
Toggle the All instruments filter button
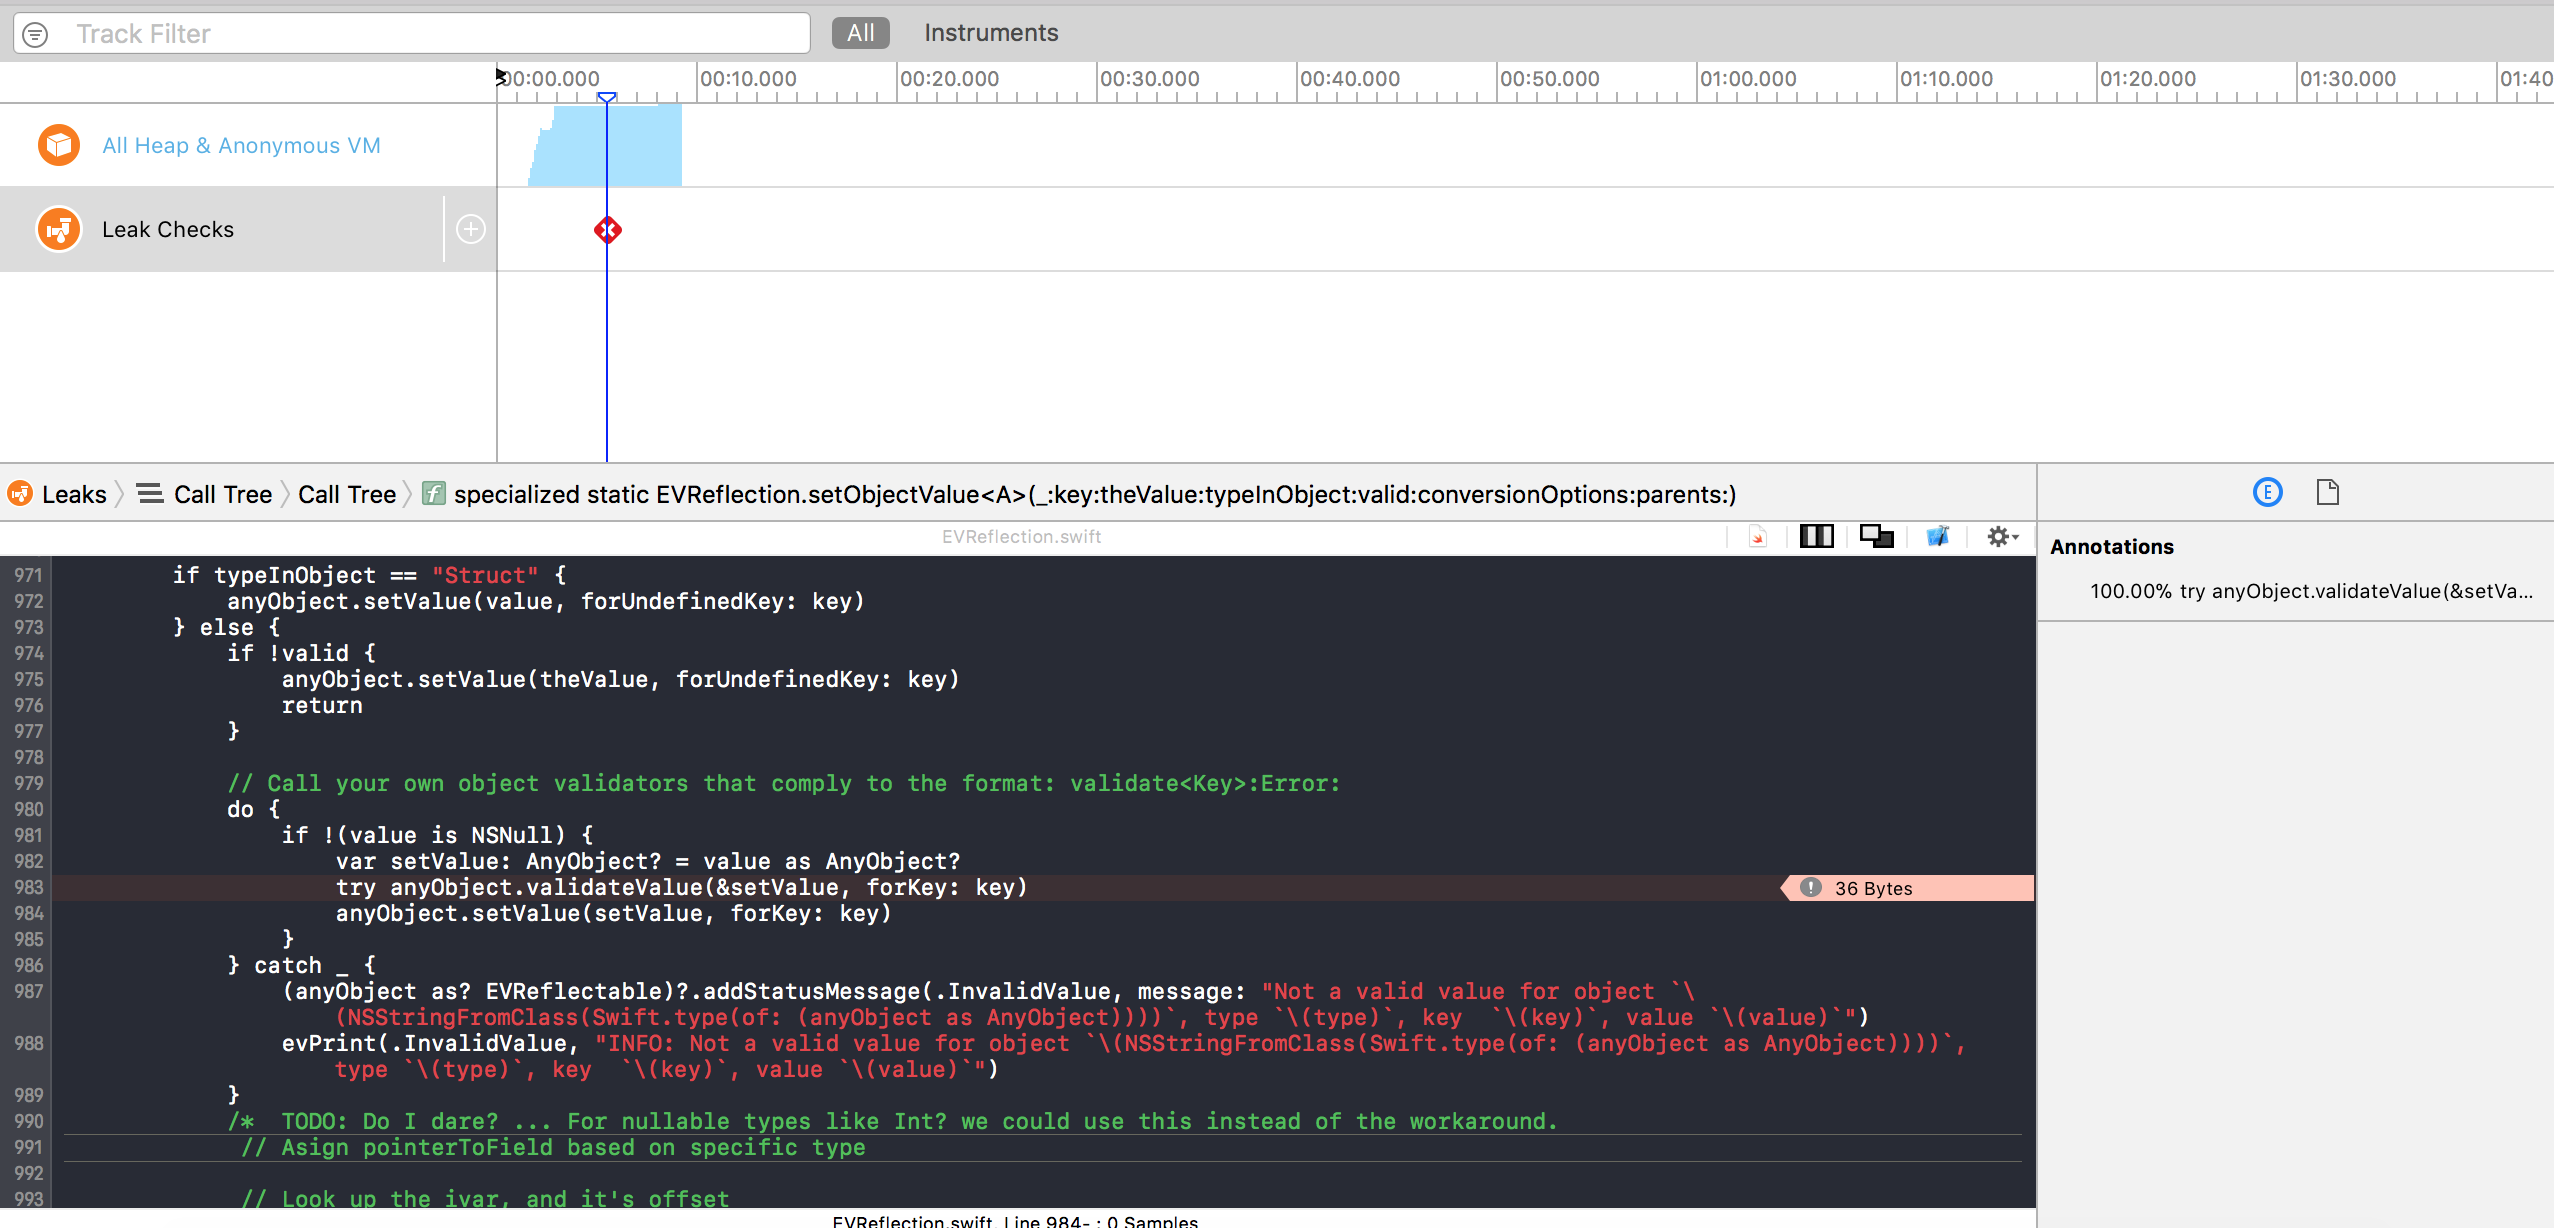(x=858, y=32)
